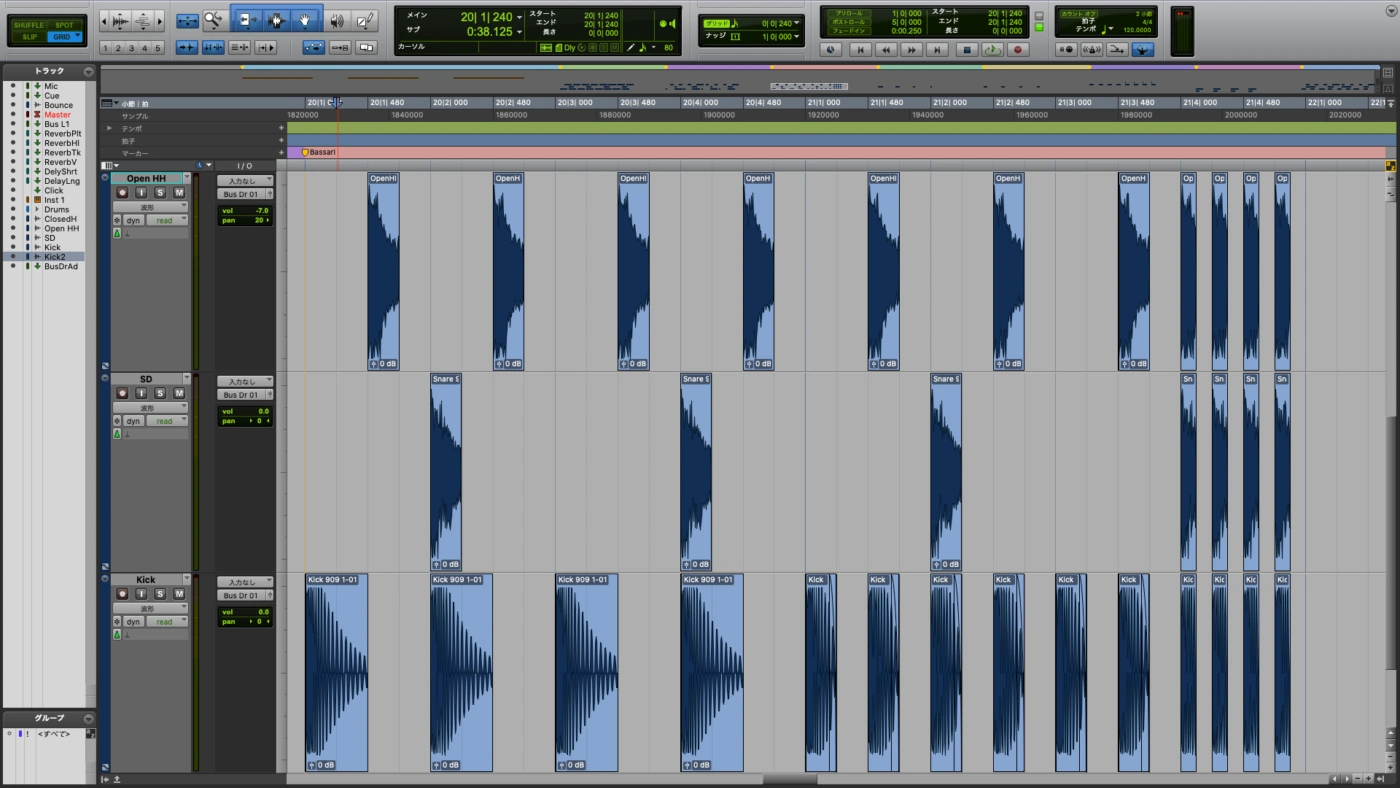Image resolution: width=1400 pixels, height=788 pixels.
Task: Toggle the metronome click button
Action: pyautogui.click(x=1092, y=49)
